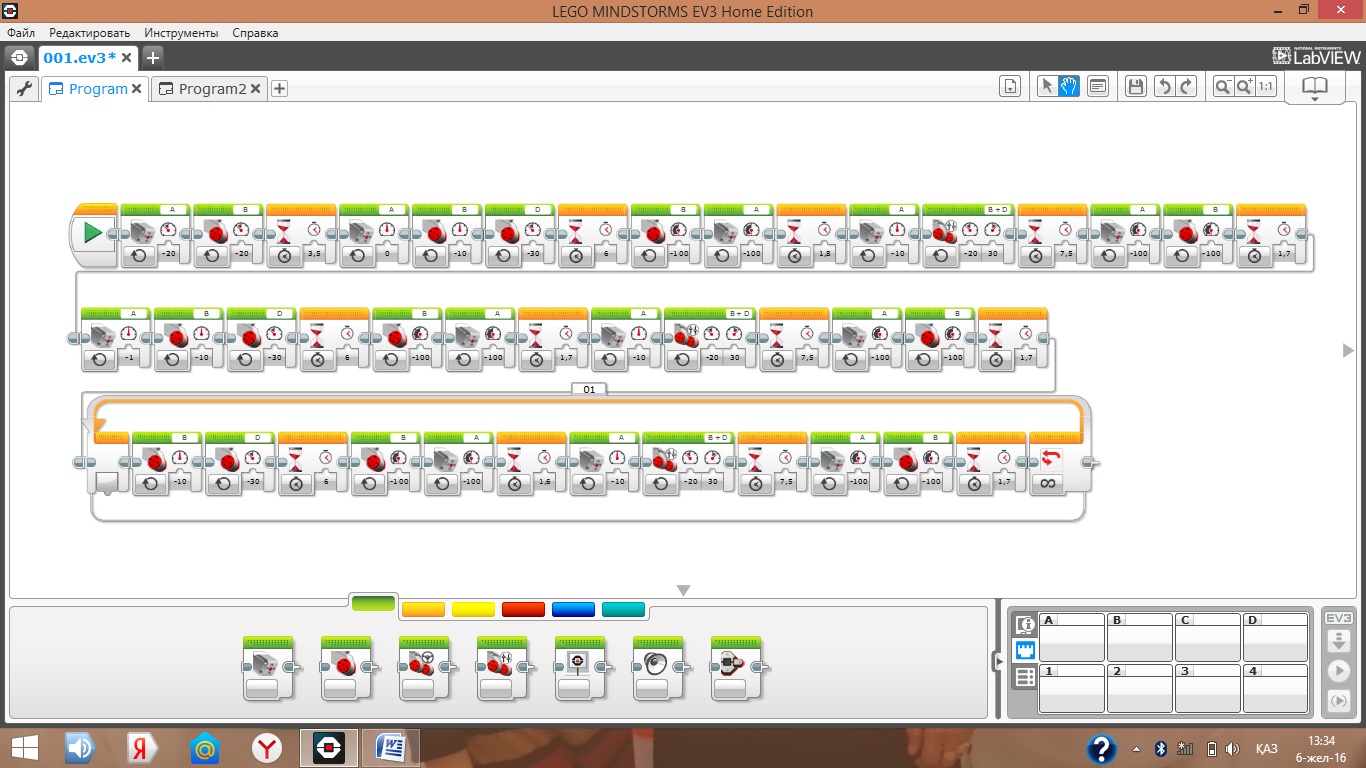Redo the last undone action
1366x768 pixels.
coord(1186,87)
